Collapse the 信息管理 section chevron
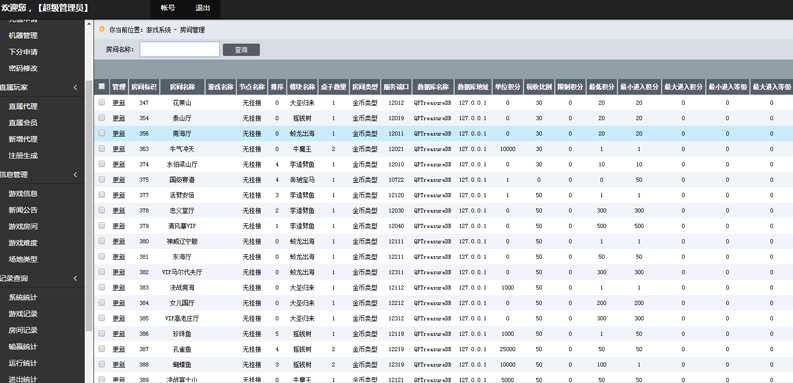Screen dimensions: 793x383 pos(75,175)
